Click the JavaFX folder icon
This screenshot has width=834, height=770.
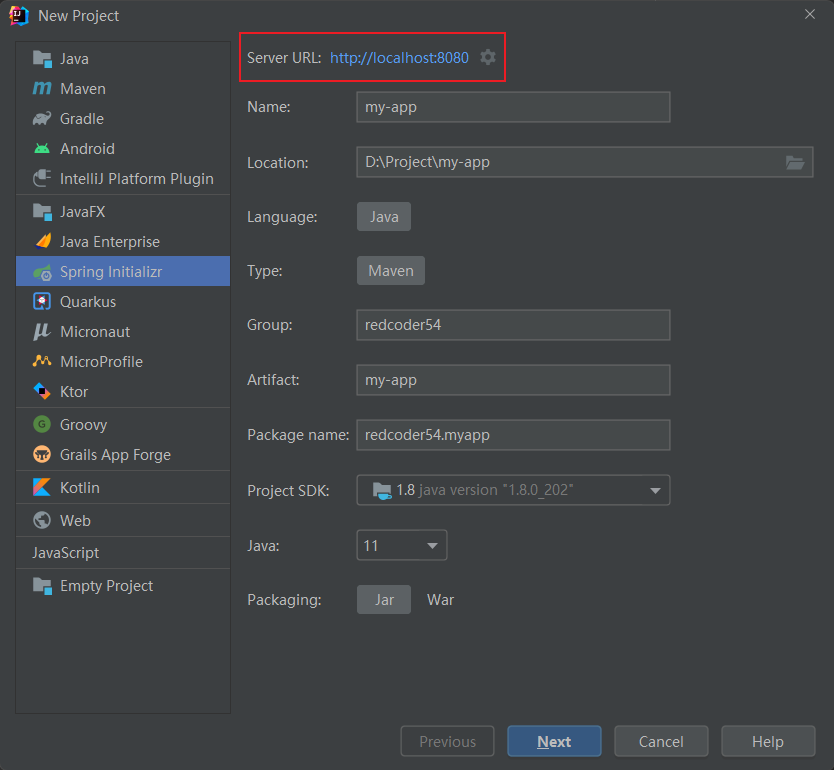pyautogui.click(x=42, y=212)
